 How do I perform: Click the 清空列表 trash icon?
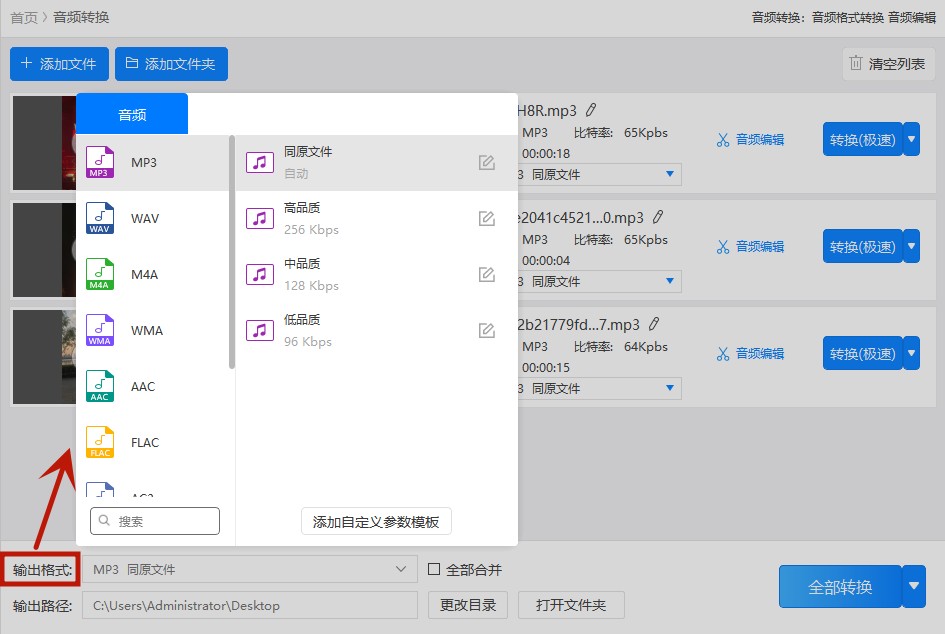[x=855, y=64]
